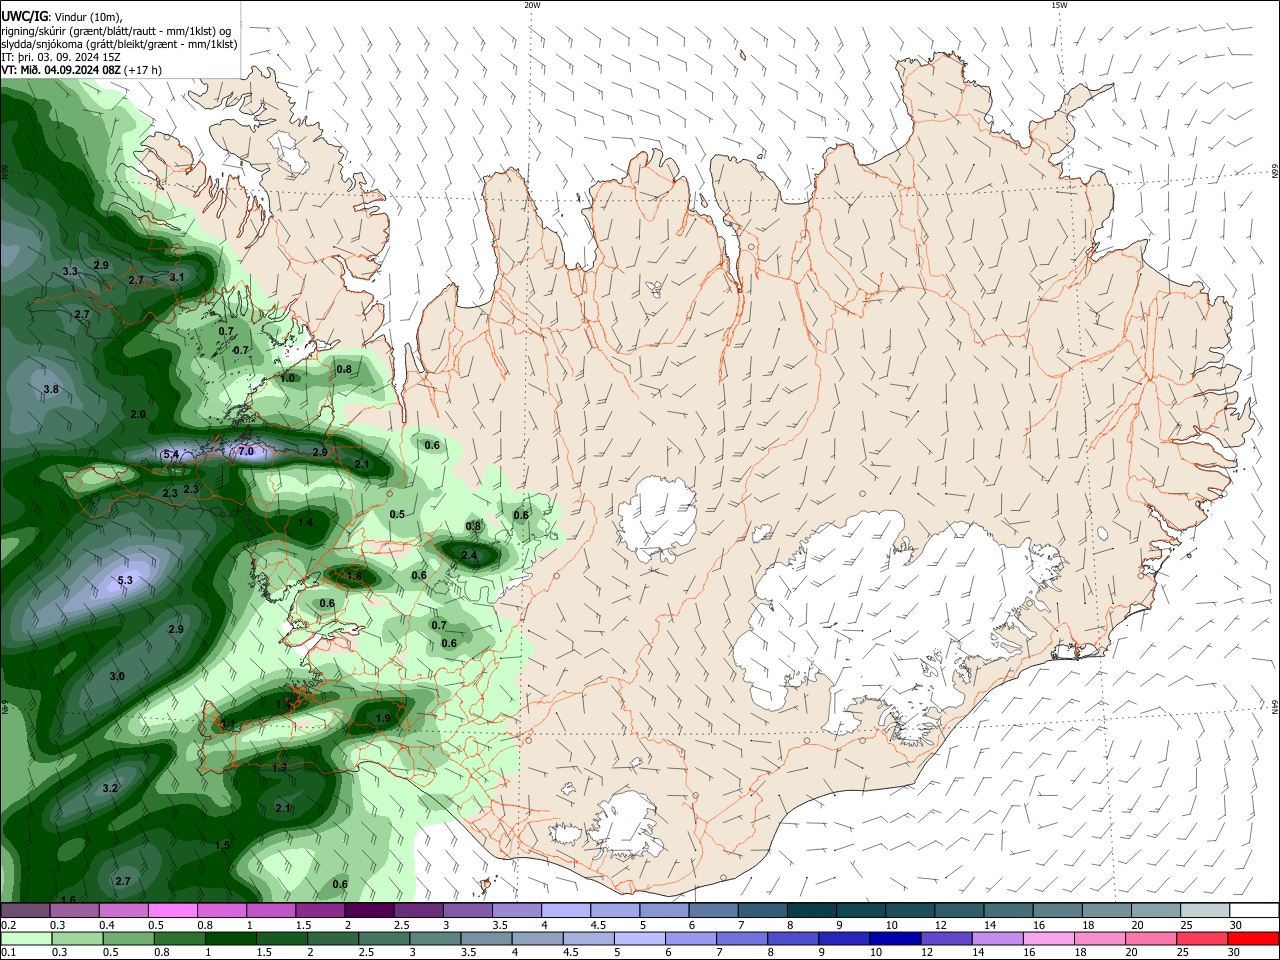Click the 5.4 precipitation value label
Screen dimensions: 1280x960
[171, 455]
